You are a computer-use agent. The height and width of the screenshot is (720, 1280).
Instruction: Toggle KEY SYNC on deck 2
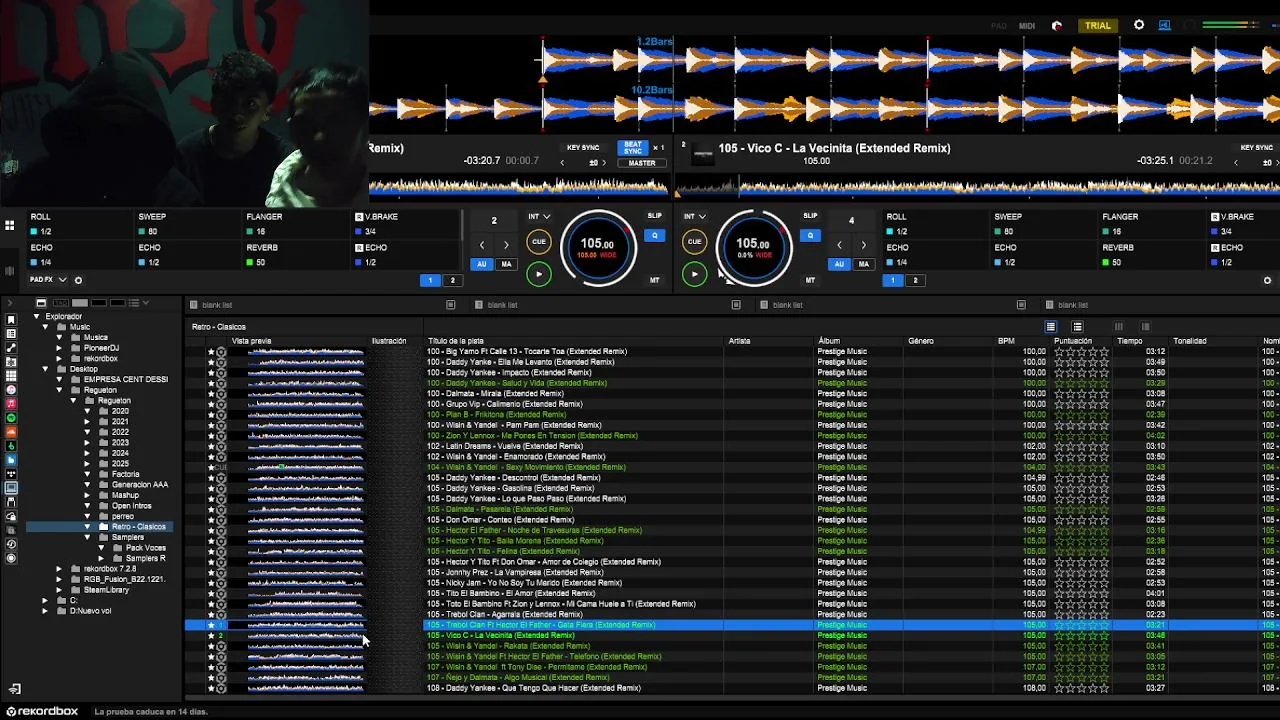(x=1256, y=148)
